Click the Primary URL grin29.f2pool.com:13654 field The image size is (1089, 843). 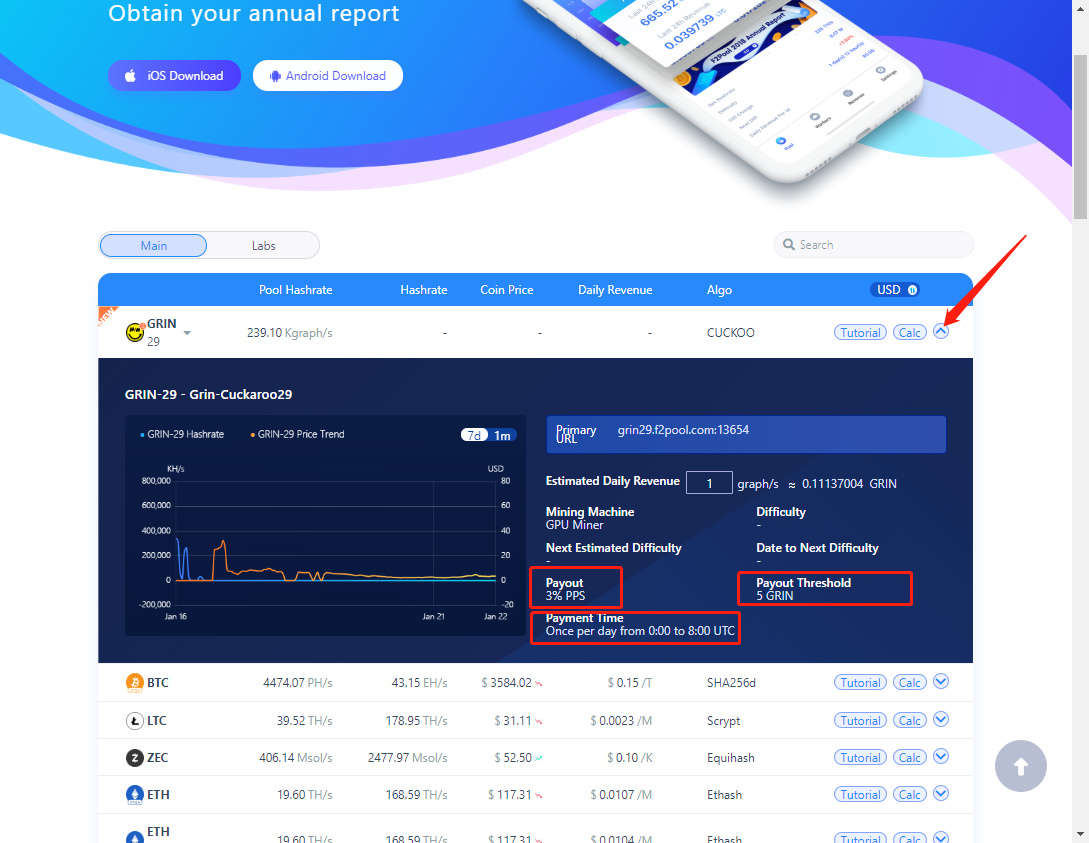click(x=746, y=434)
